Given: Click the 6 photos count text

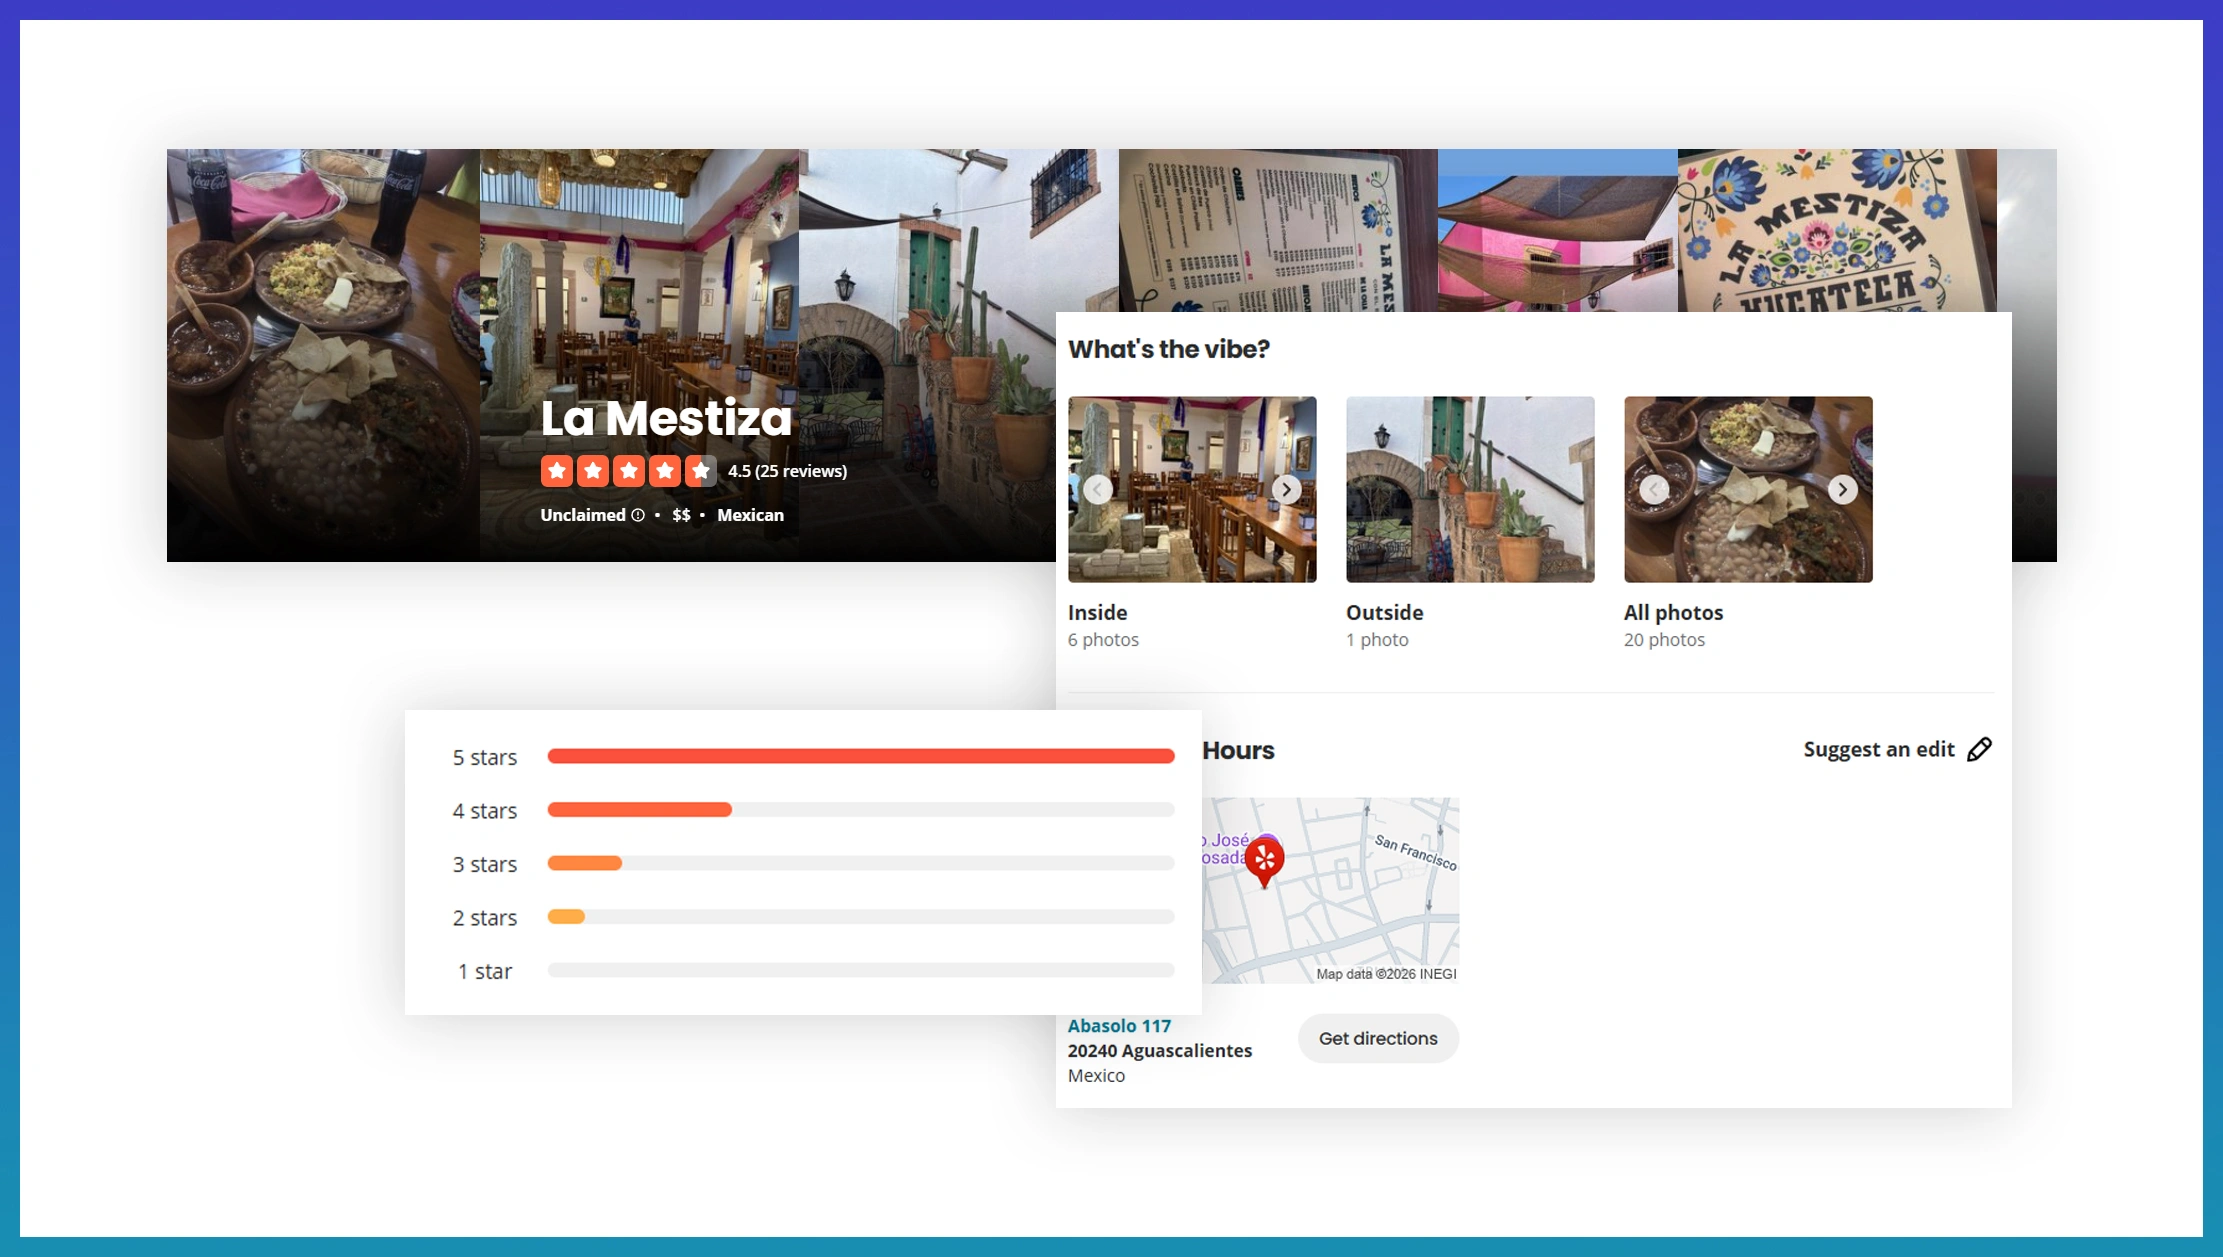Looking at the screenshot, I should click(x=1103, y=640).
